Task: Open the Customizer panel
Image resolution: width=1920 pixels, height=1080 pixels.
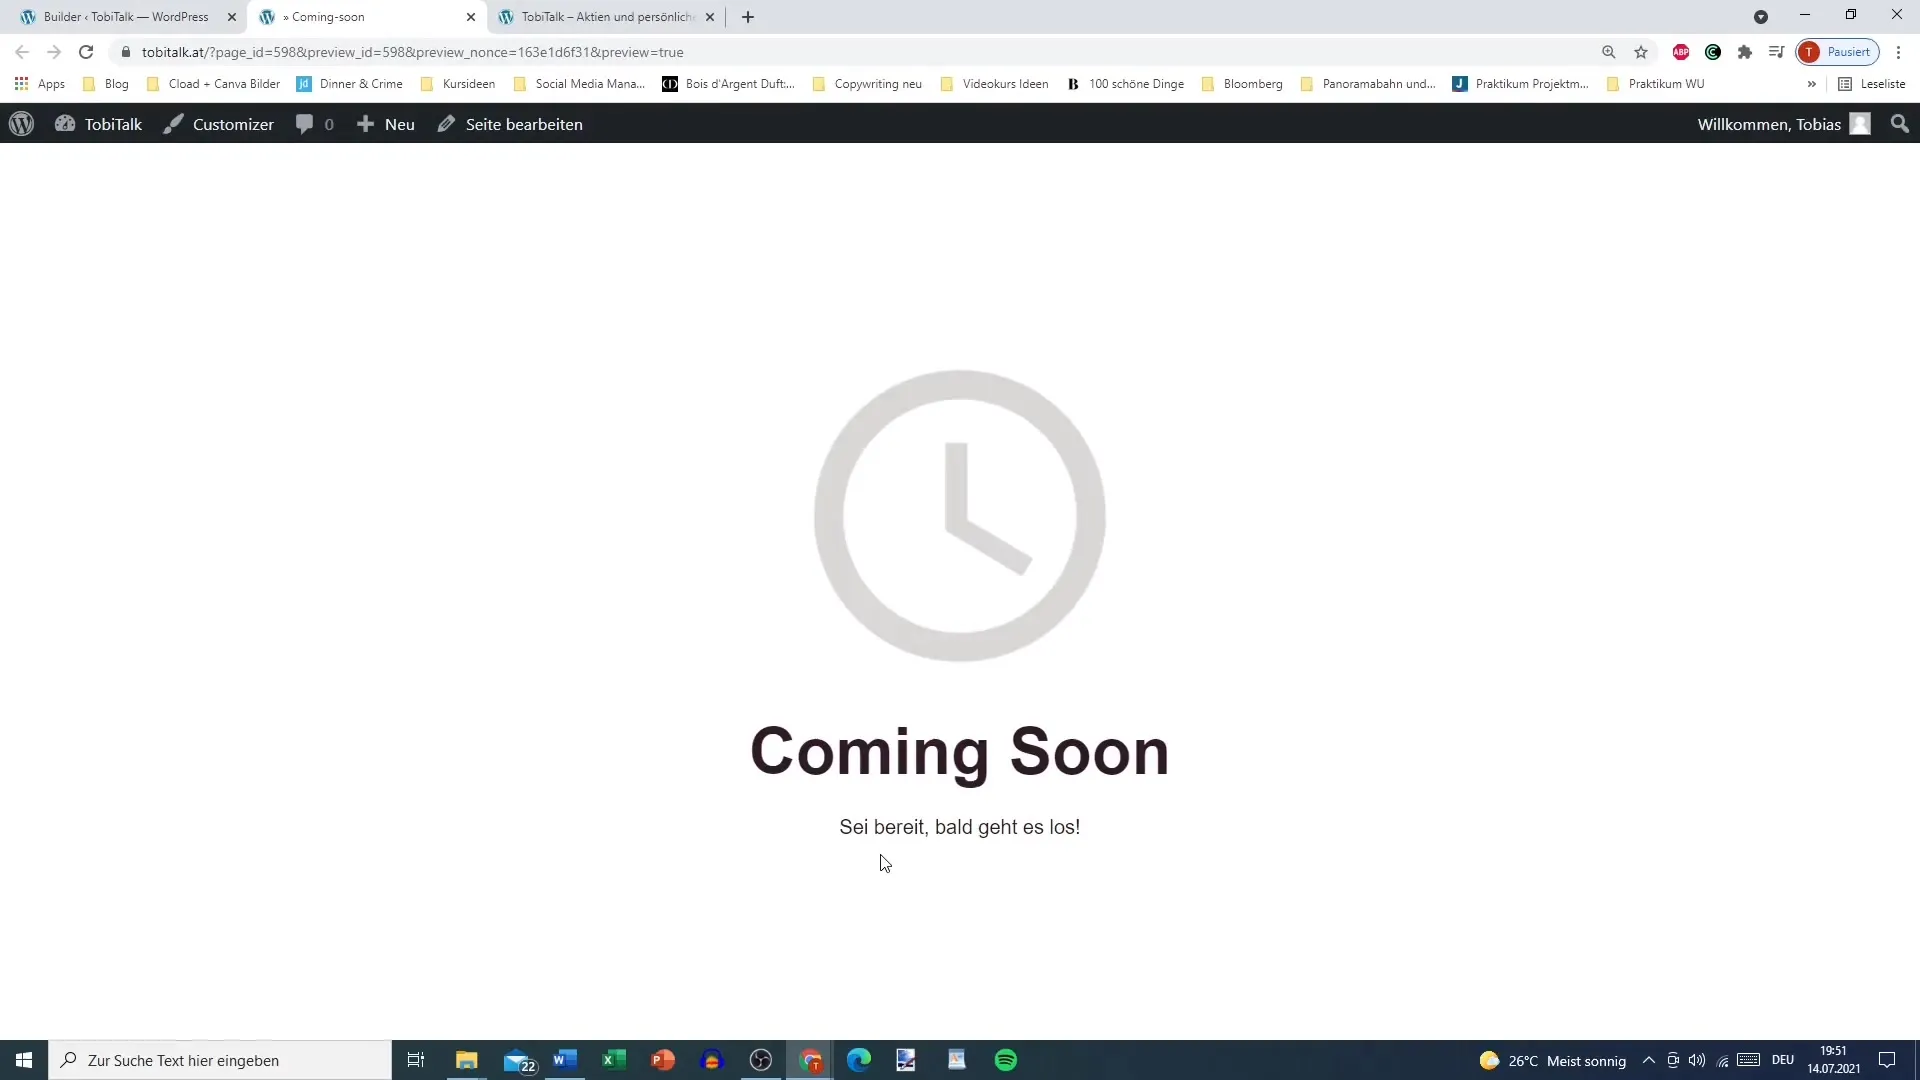Action: click(219, 124)
